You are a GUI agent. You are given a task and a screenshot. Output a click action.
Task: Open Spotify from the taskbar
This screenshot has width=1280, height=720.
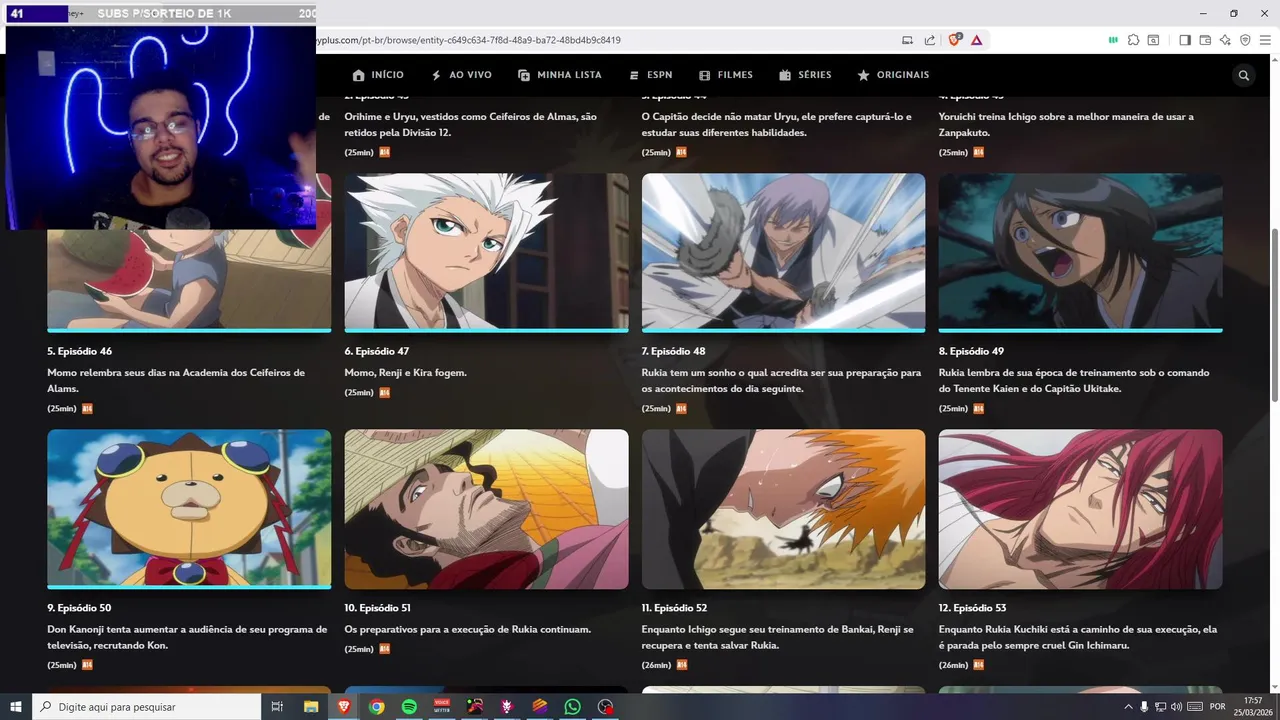coord(409,707)
